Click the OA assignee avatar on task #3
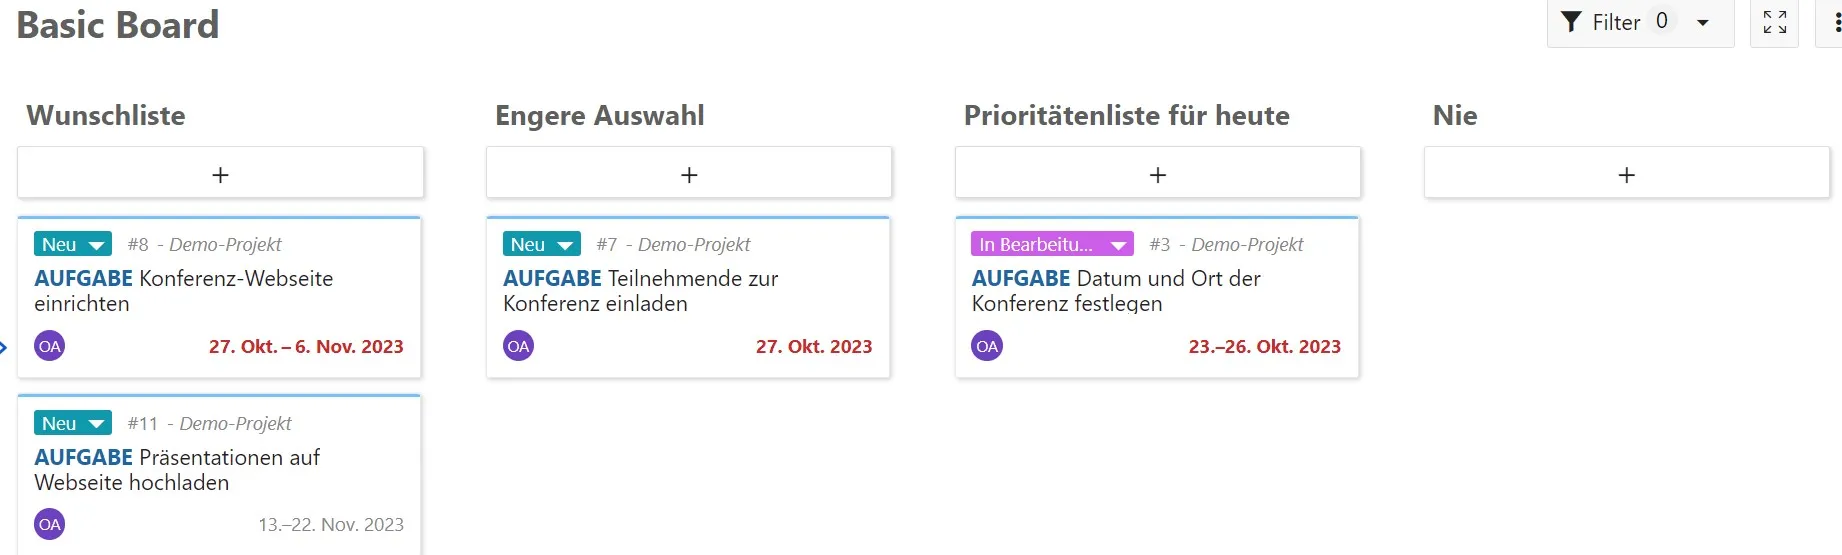Image resolution: width=1842 pixels, height=555 pixels. (x=987, y=346)
